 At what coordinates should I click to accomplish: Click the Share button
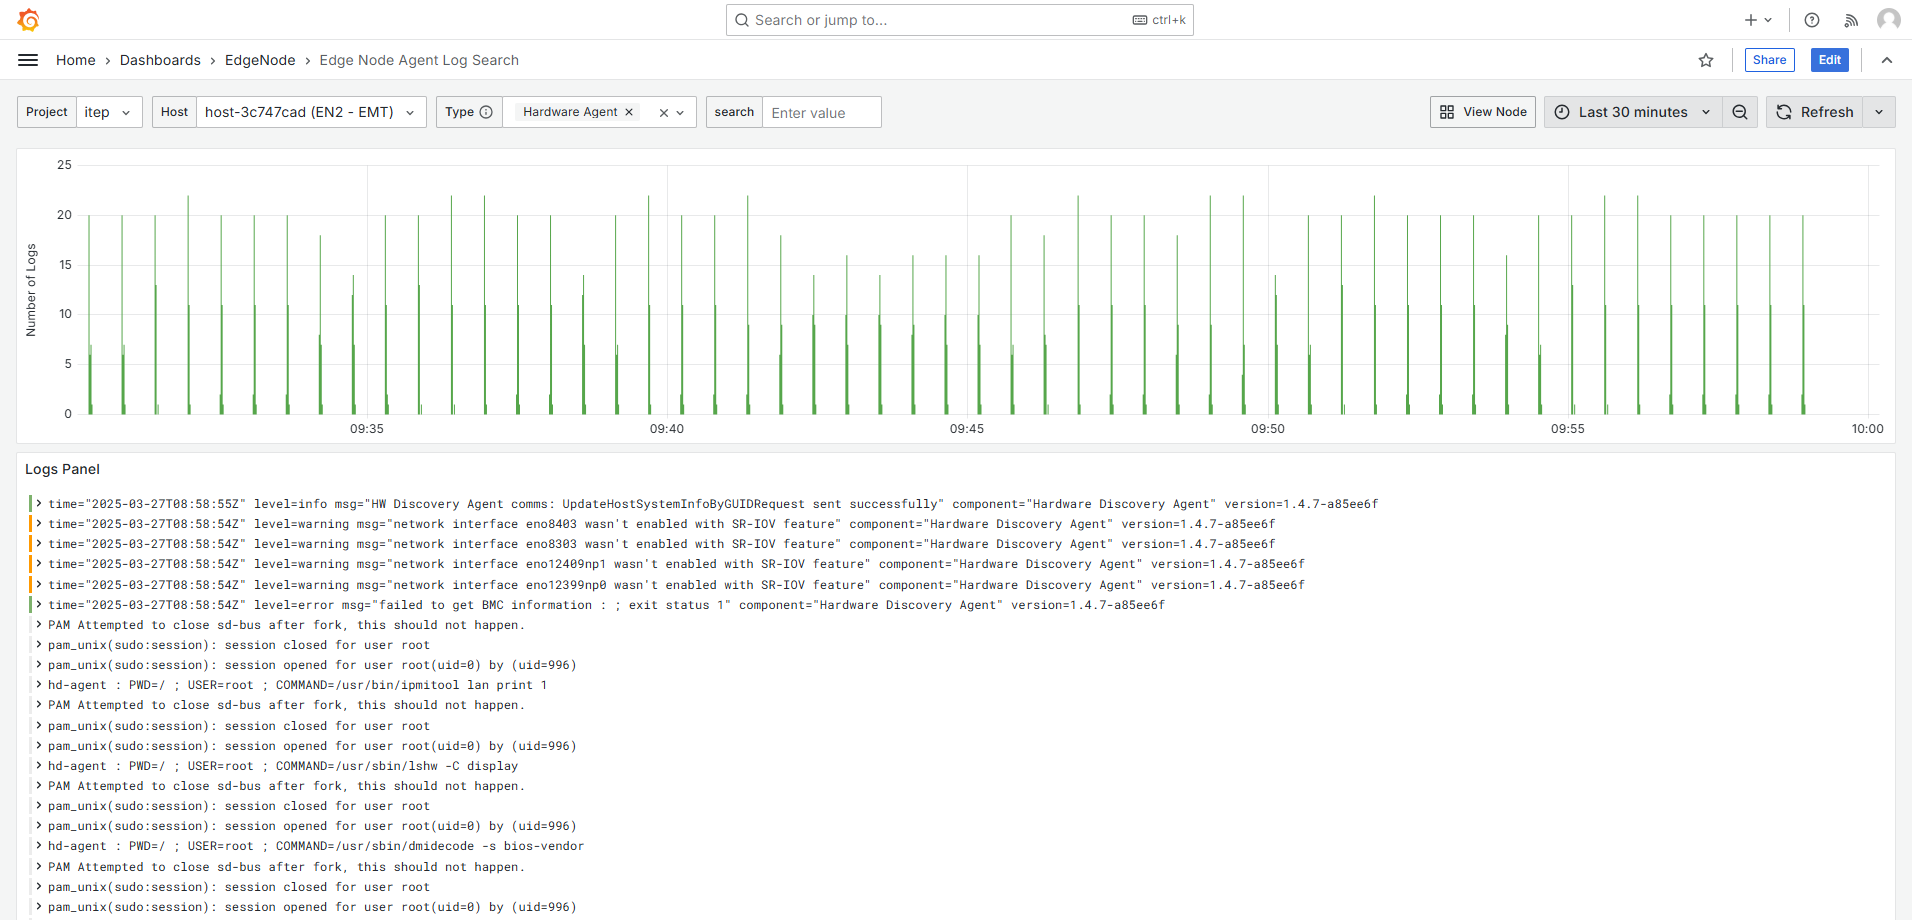click(x=1769, y=60)
